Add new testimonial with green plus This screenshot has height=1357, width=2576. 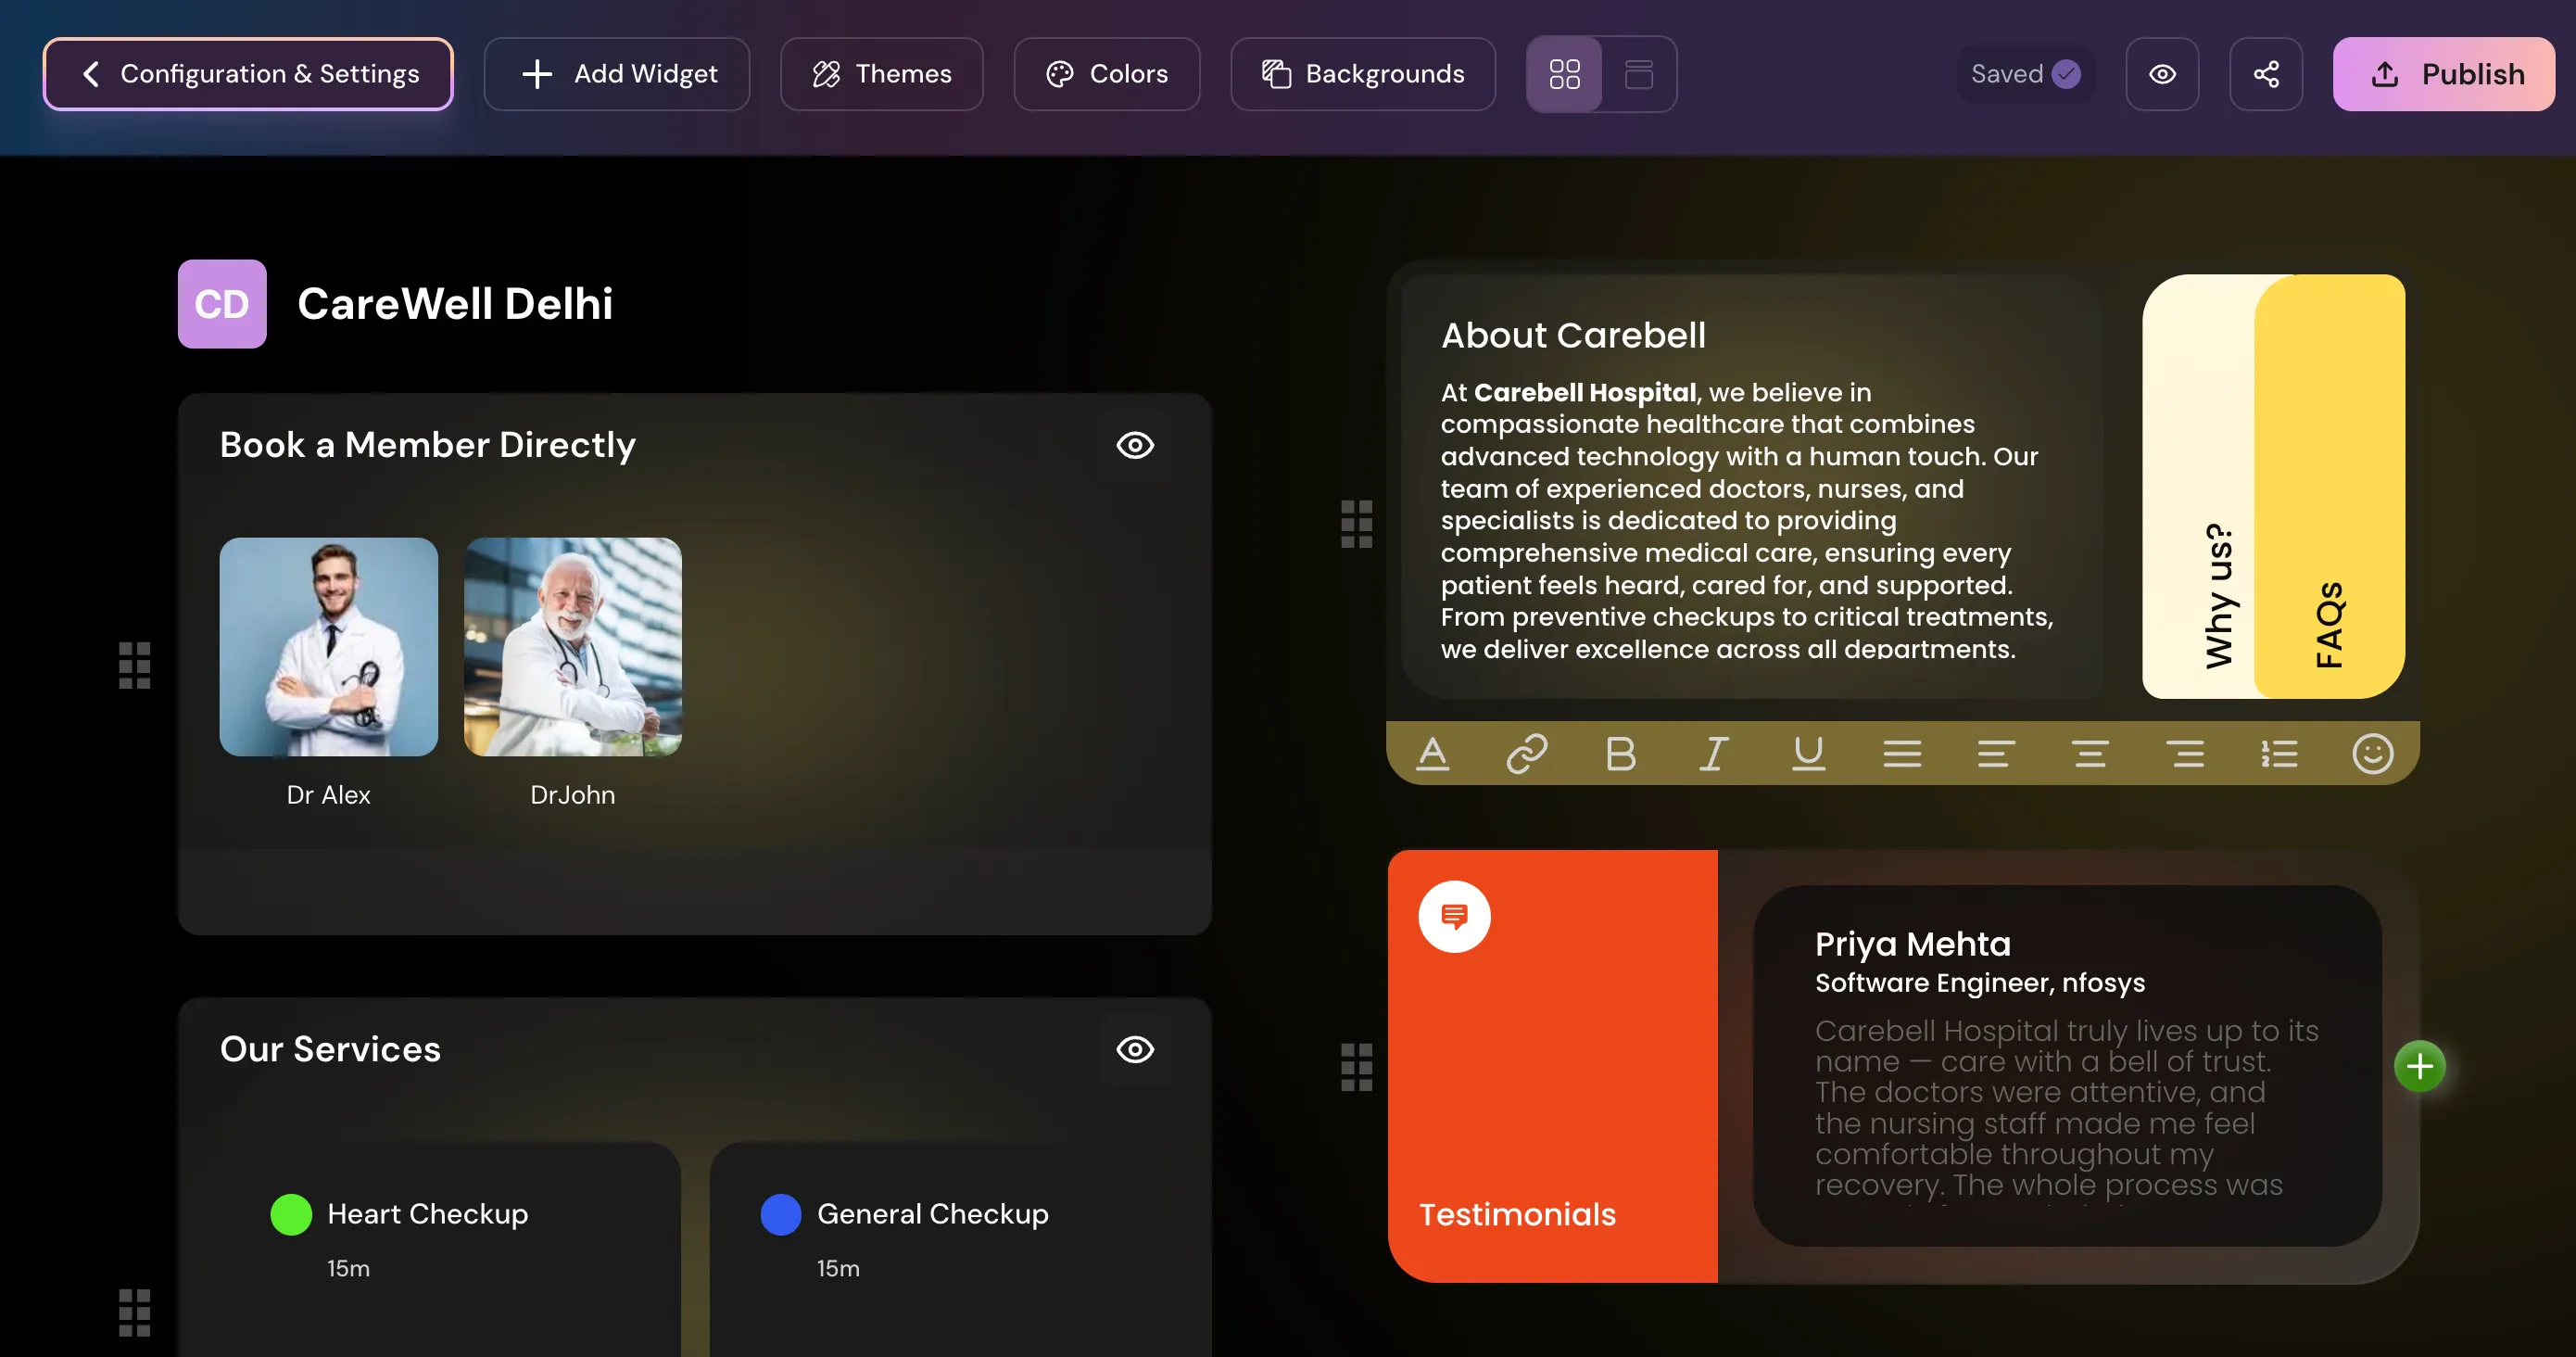tap(2419, 1066)
